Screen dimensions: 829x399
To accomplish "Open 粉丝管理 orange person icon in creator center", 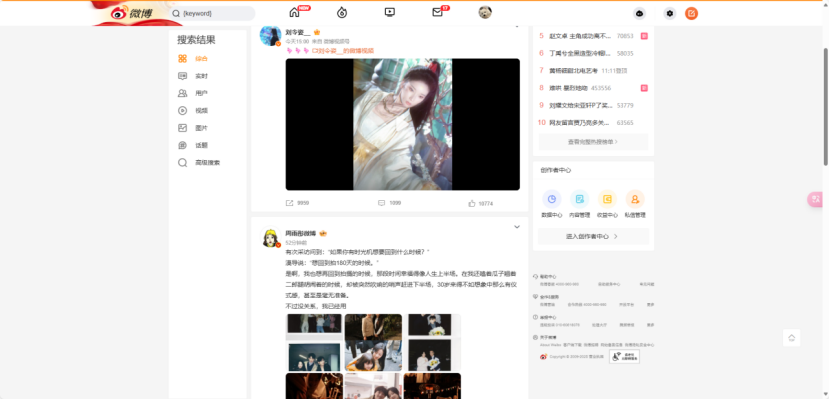I will click(x=635, y=199).
